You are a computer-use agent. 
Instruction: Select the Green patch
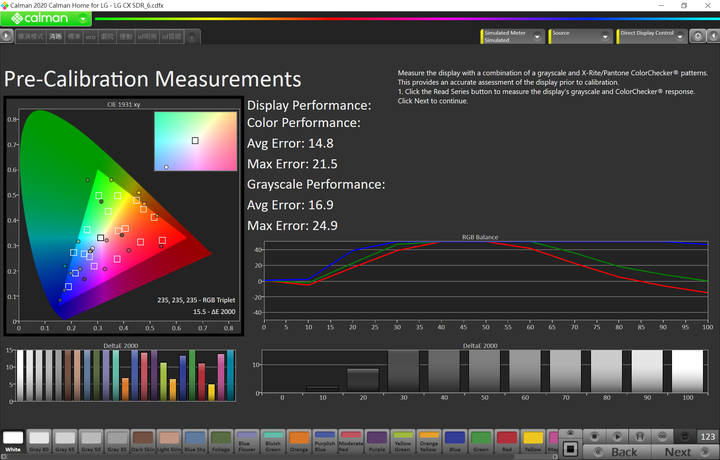[481, 441]
